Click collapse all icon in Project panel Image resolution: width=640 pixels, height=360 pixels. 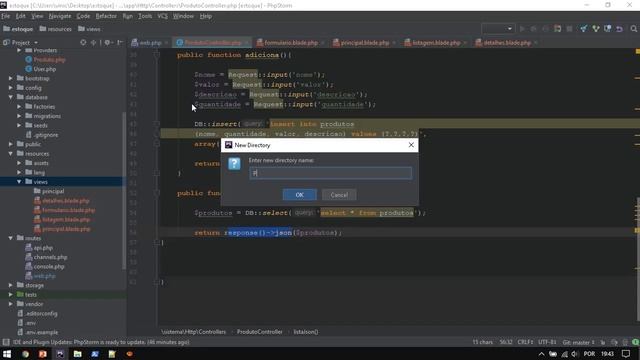(93, 42)
